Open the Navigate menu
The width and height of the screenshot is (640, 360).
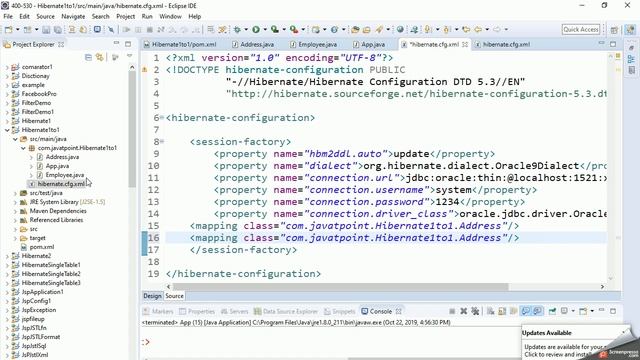coord(73,16)
